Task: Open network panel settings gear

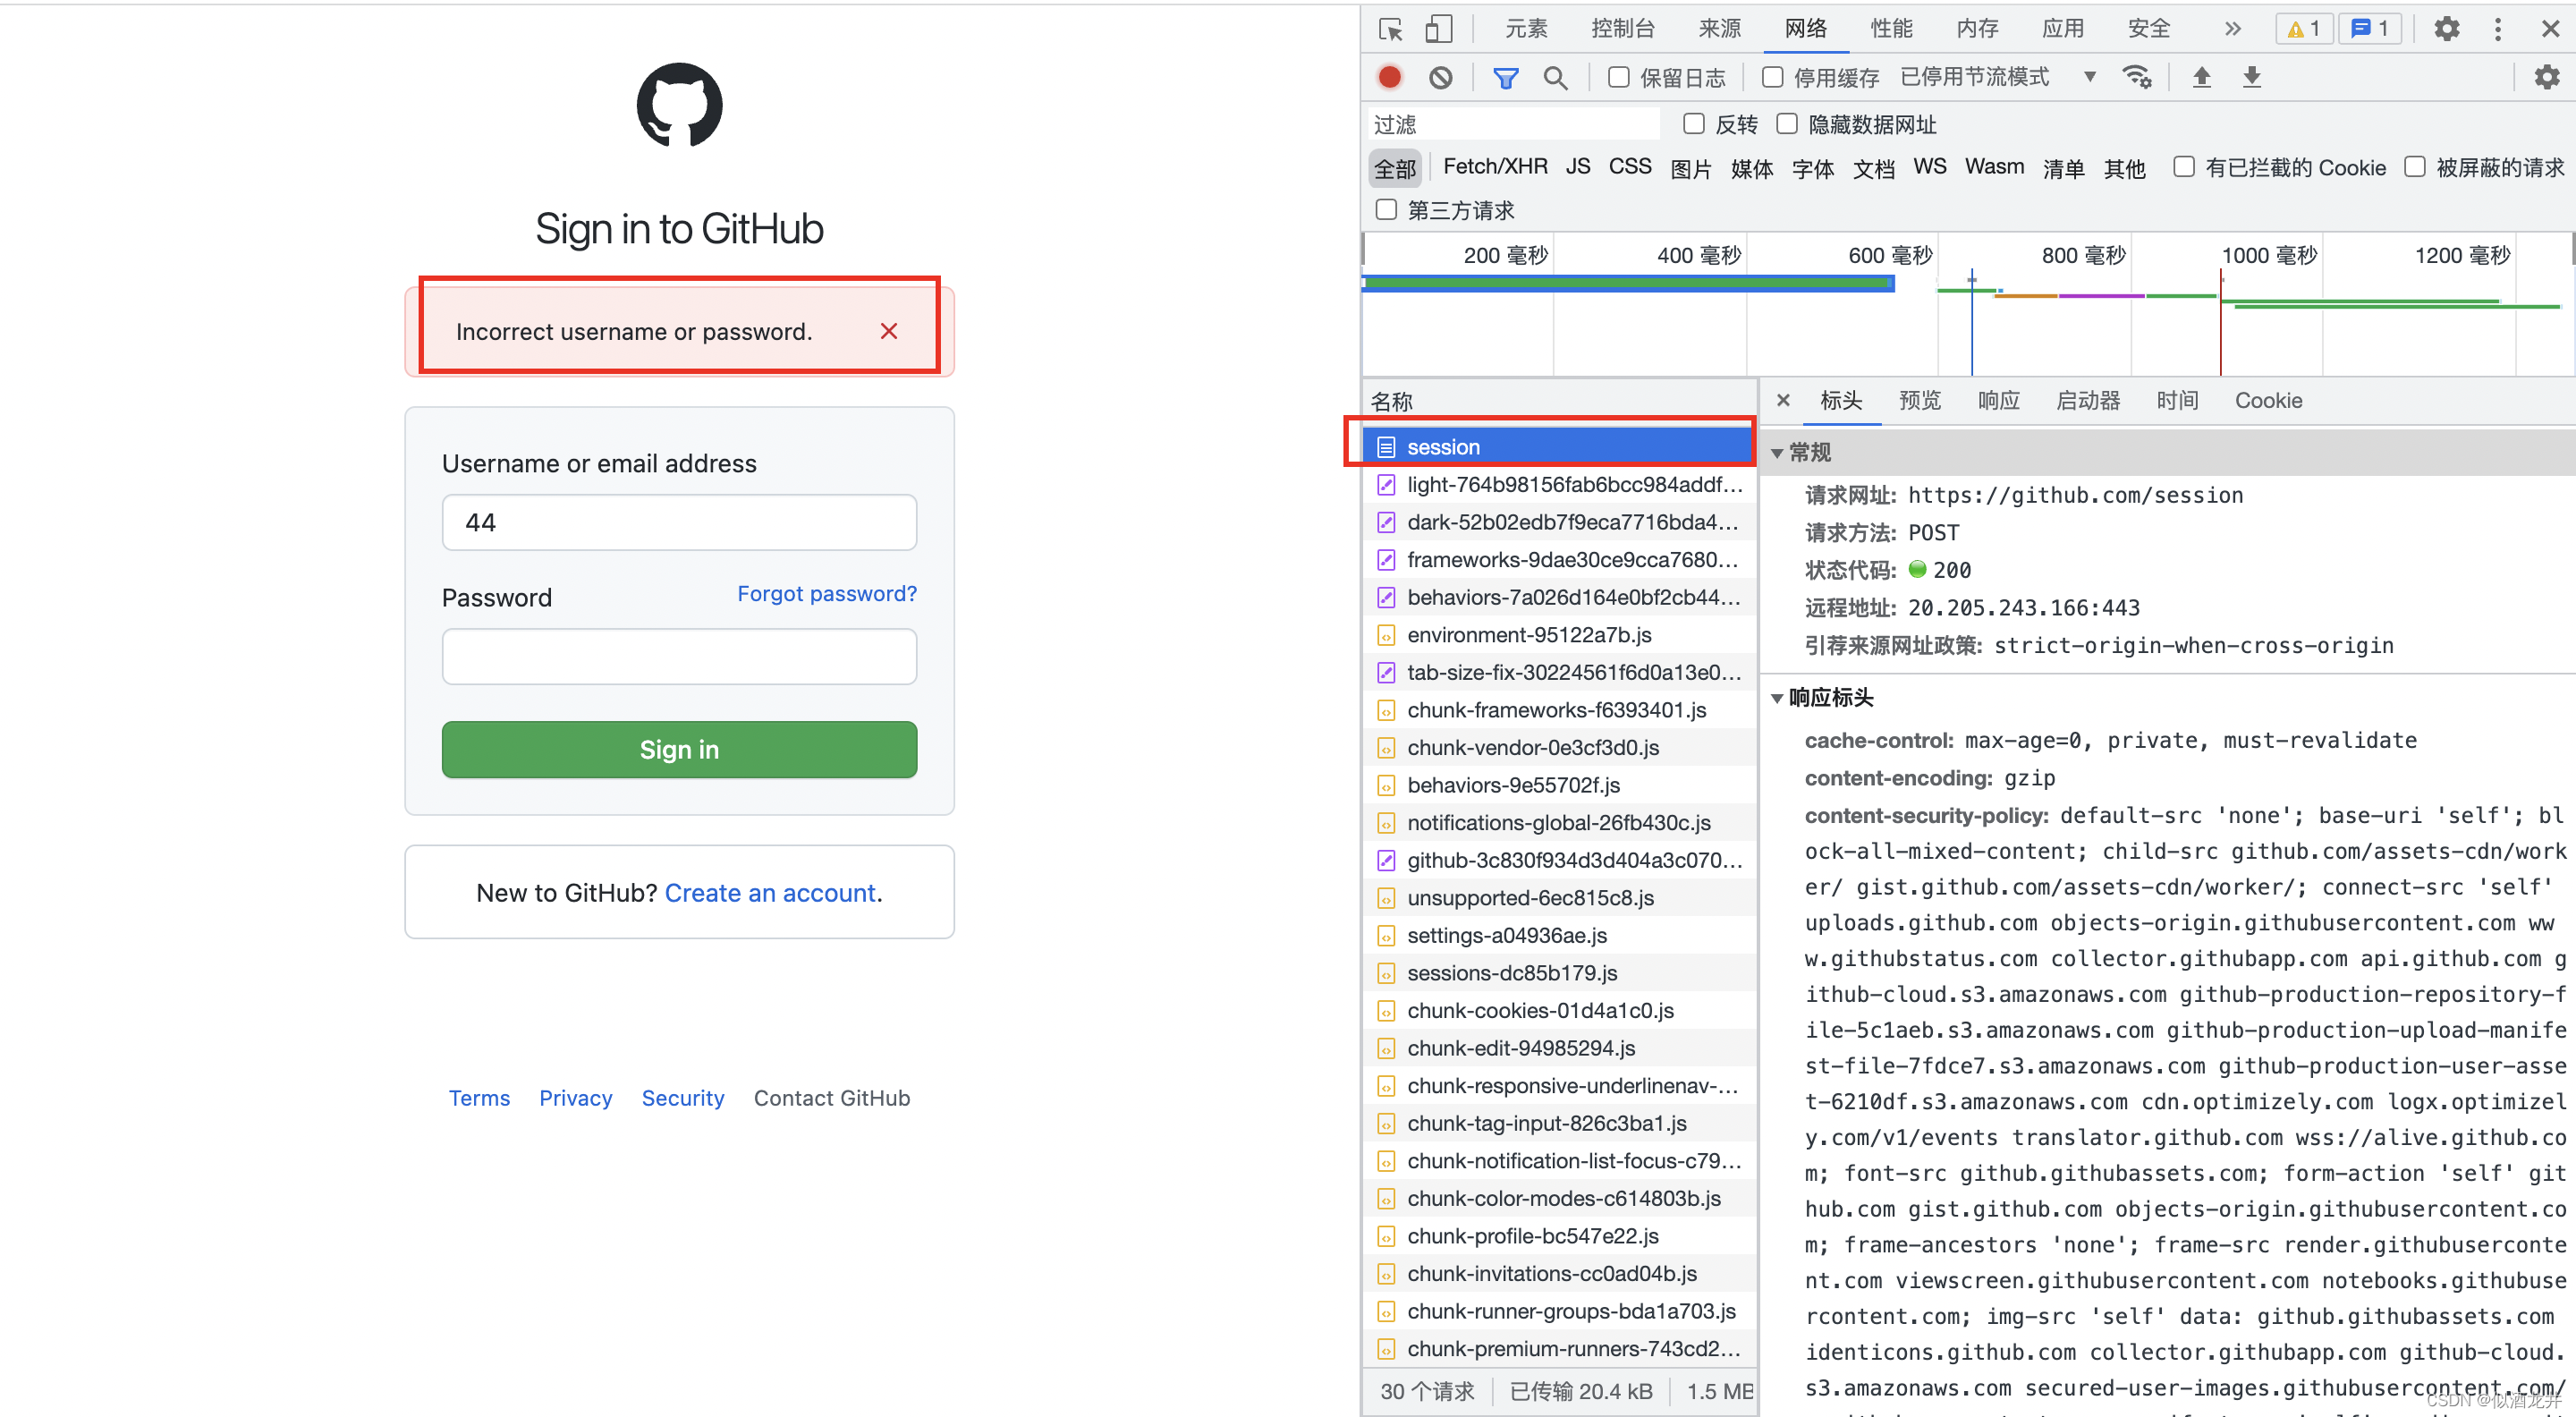Action: [2546, 77]
